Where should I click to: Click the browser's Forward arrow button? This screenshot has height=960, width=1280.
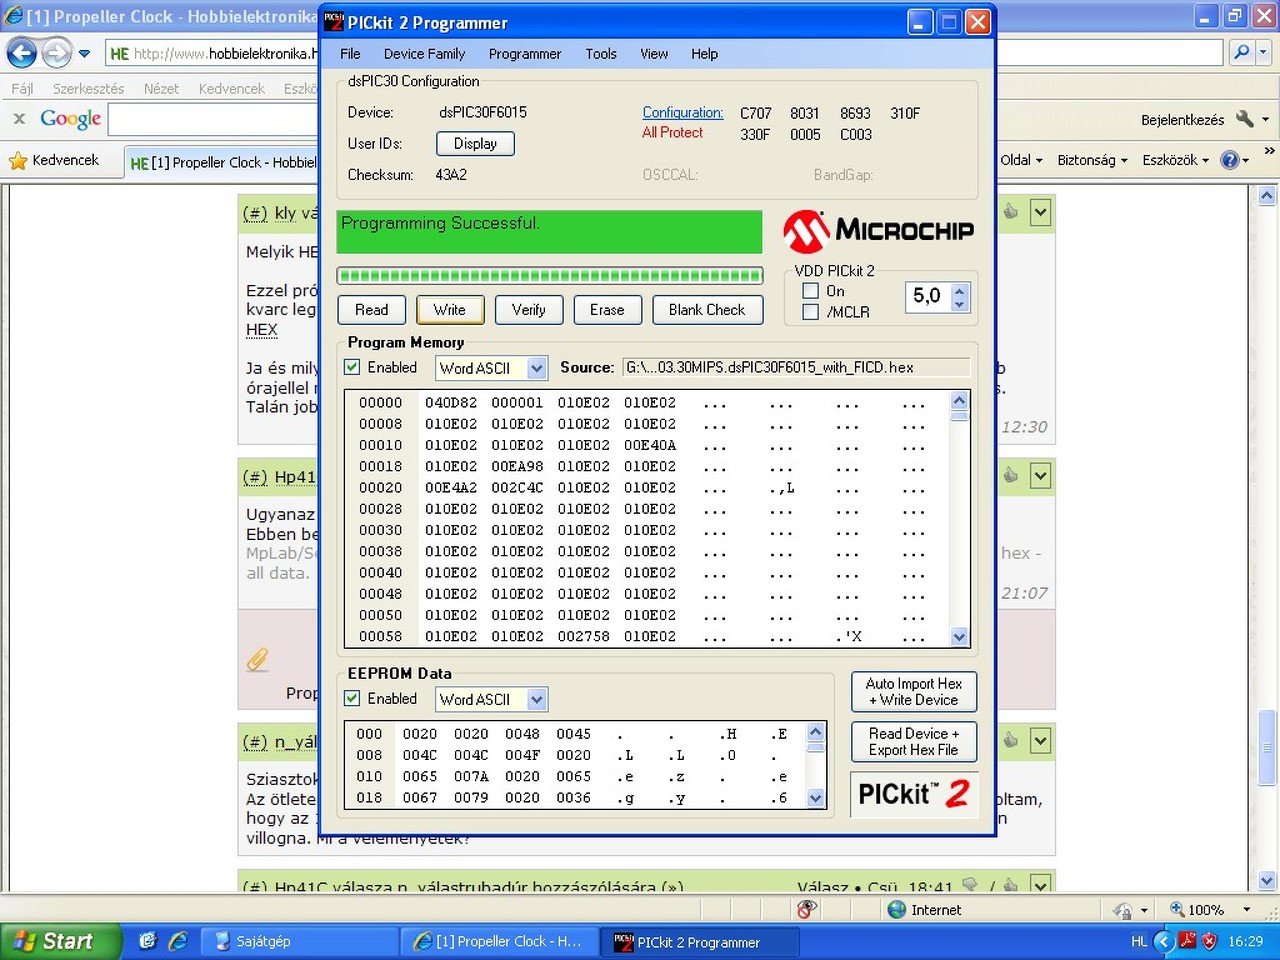(57, 53)
